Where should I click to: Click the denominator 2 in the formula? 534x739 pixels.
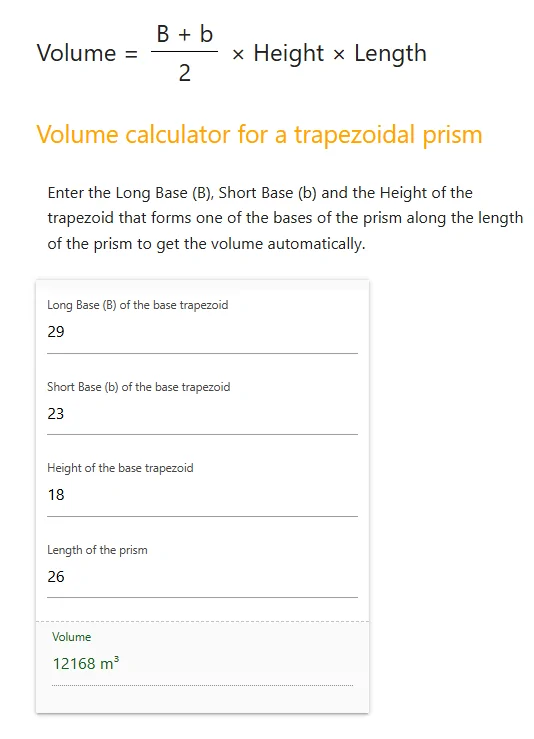pyautogui.click(x=185, y=73)
